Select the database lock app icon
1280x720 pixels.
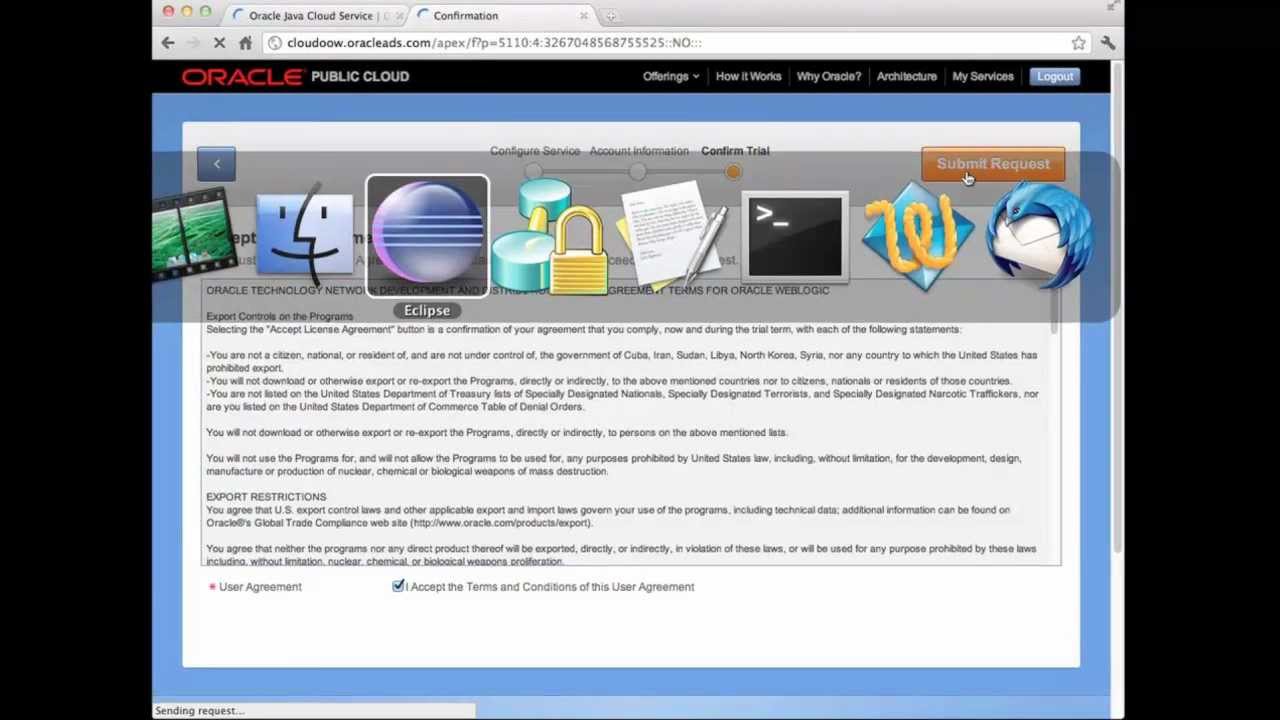coord(550,238)
